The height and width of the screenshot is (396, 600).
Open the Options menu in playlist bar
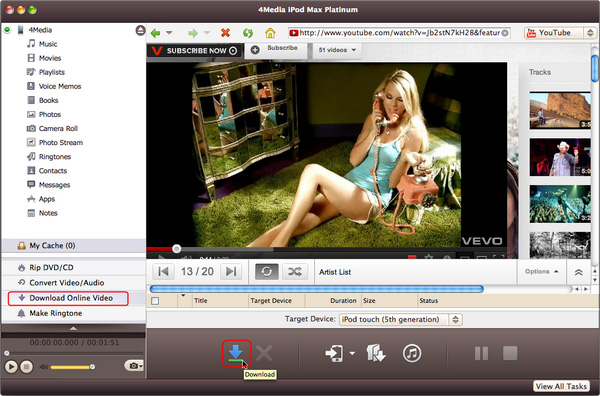click(541, 271)
